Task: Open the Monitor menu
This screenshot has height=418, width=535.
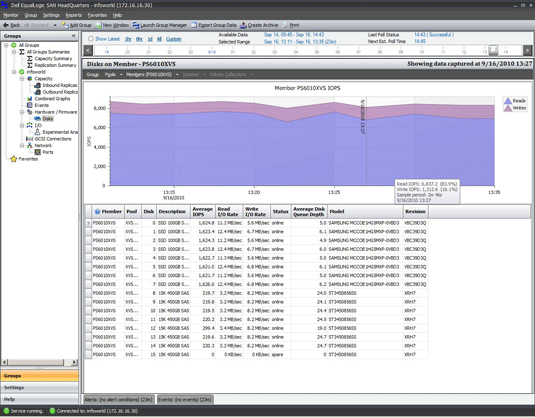Action: pos(11,15)
